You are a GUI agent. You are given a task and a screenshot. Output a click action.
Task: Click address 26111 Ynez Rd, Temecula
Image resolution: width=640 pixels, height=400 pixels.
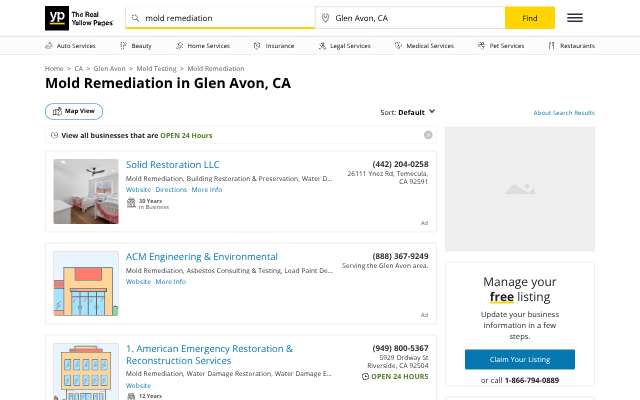coord(388,178)
